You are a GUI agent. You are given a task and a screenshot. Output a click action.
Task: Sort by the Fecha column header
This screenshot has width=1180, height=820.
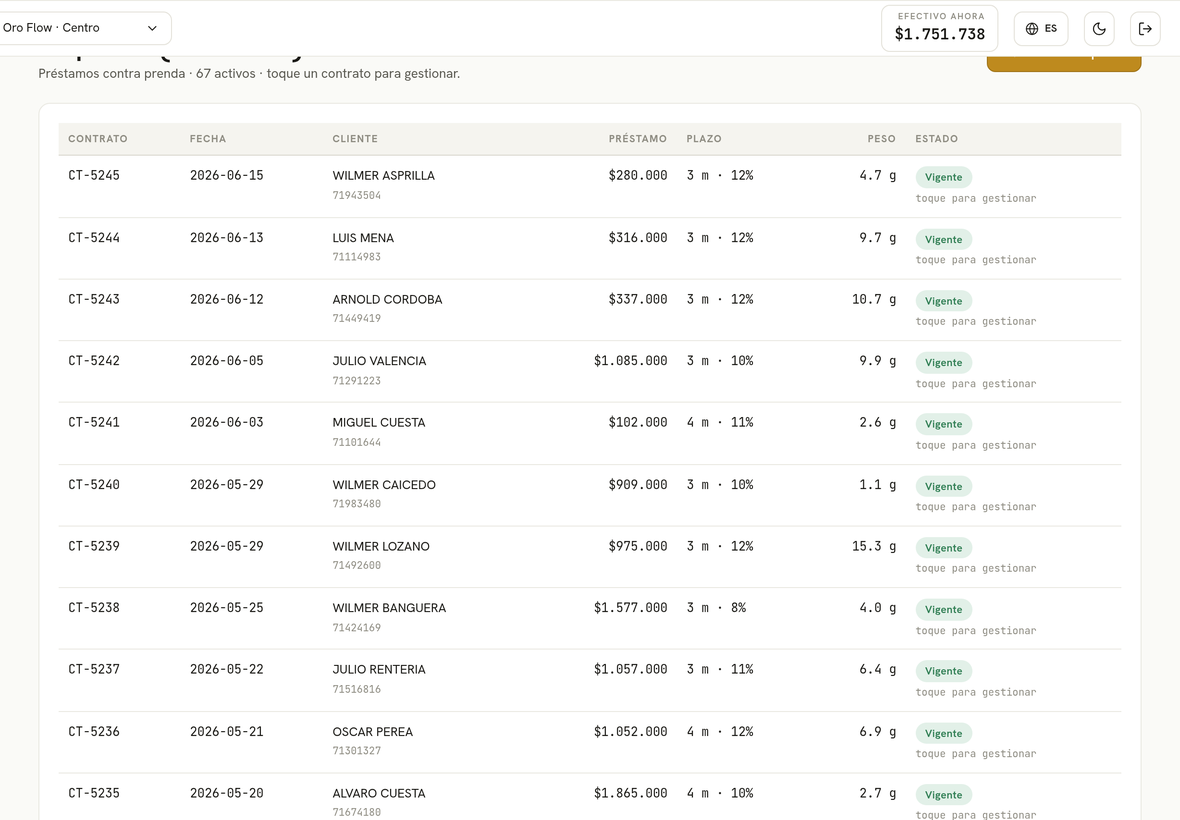208,139
